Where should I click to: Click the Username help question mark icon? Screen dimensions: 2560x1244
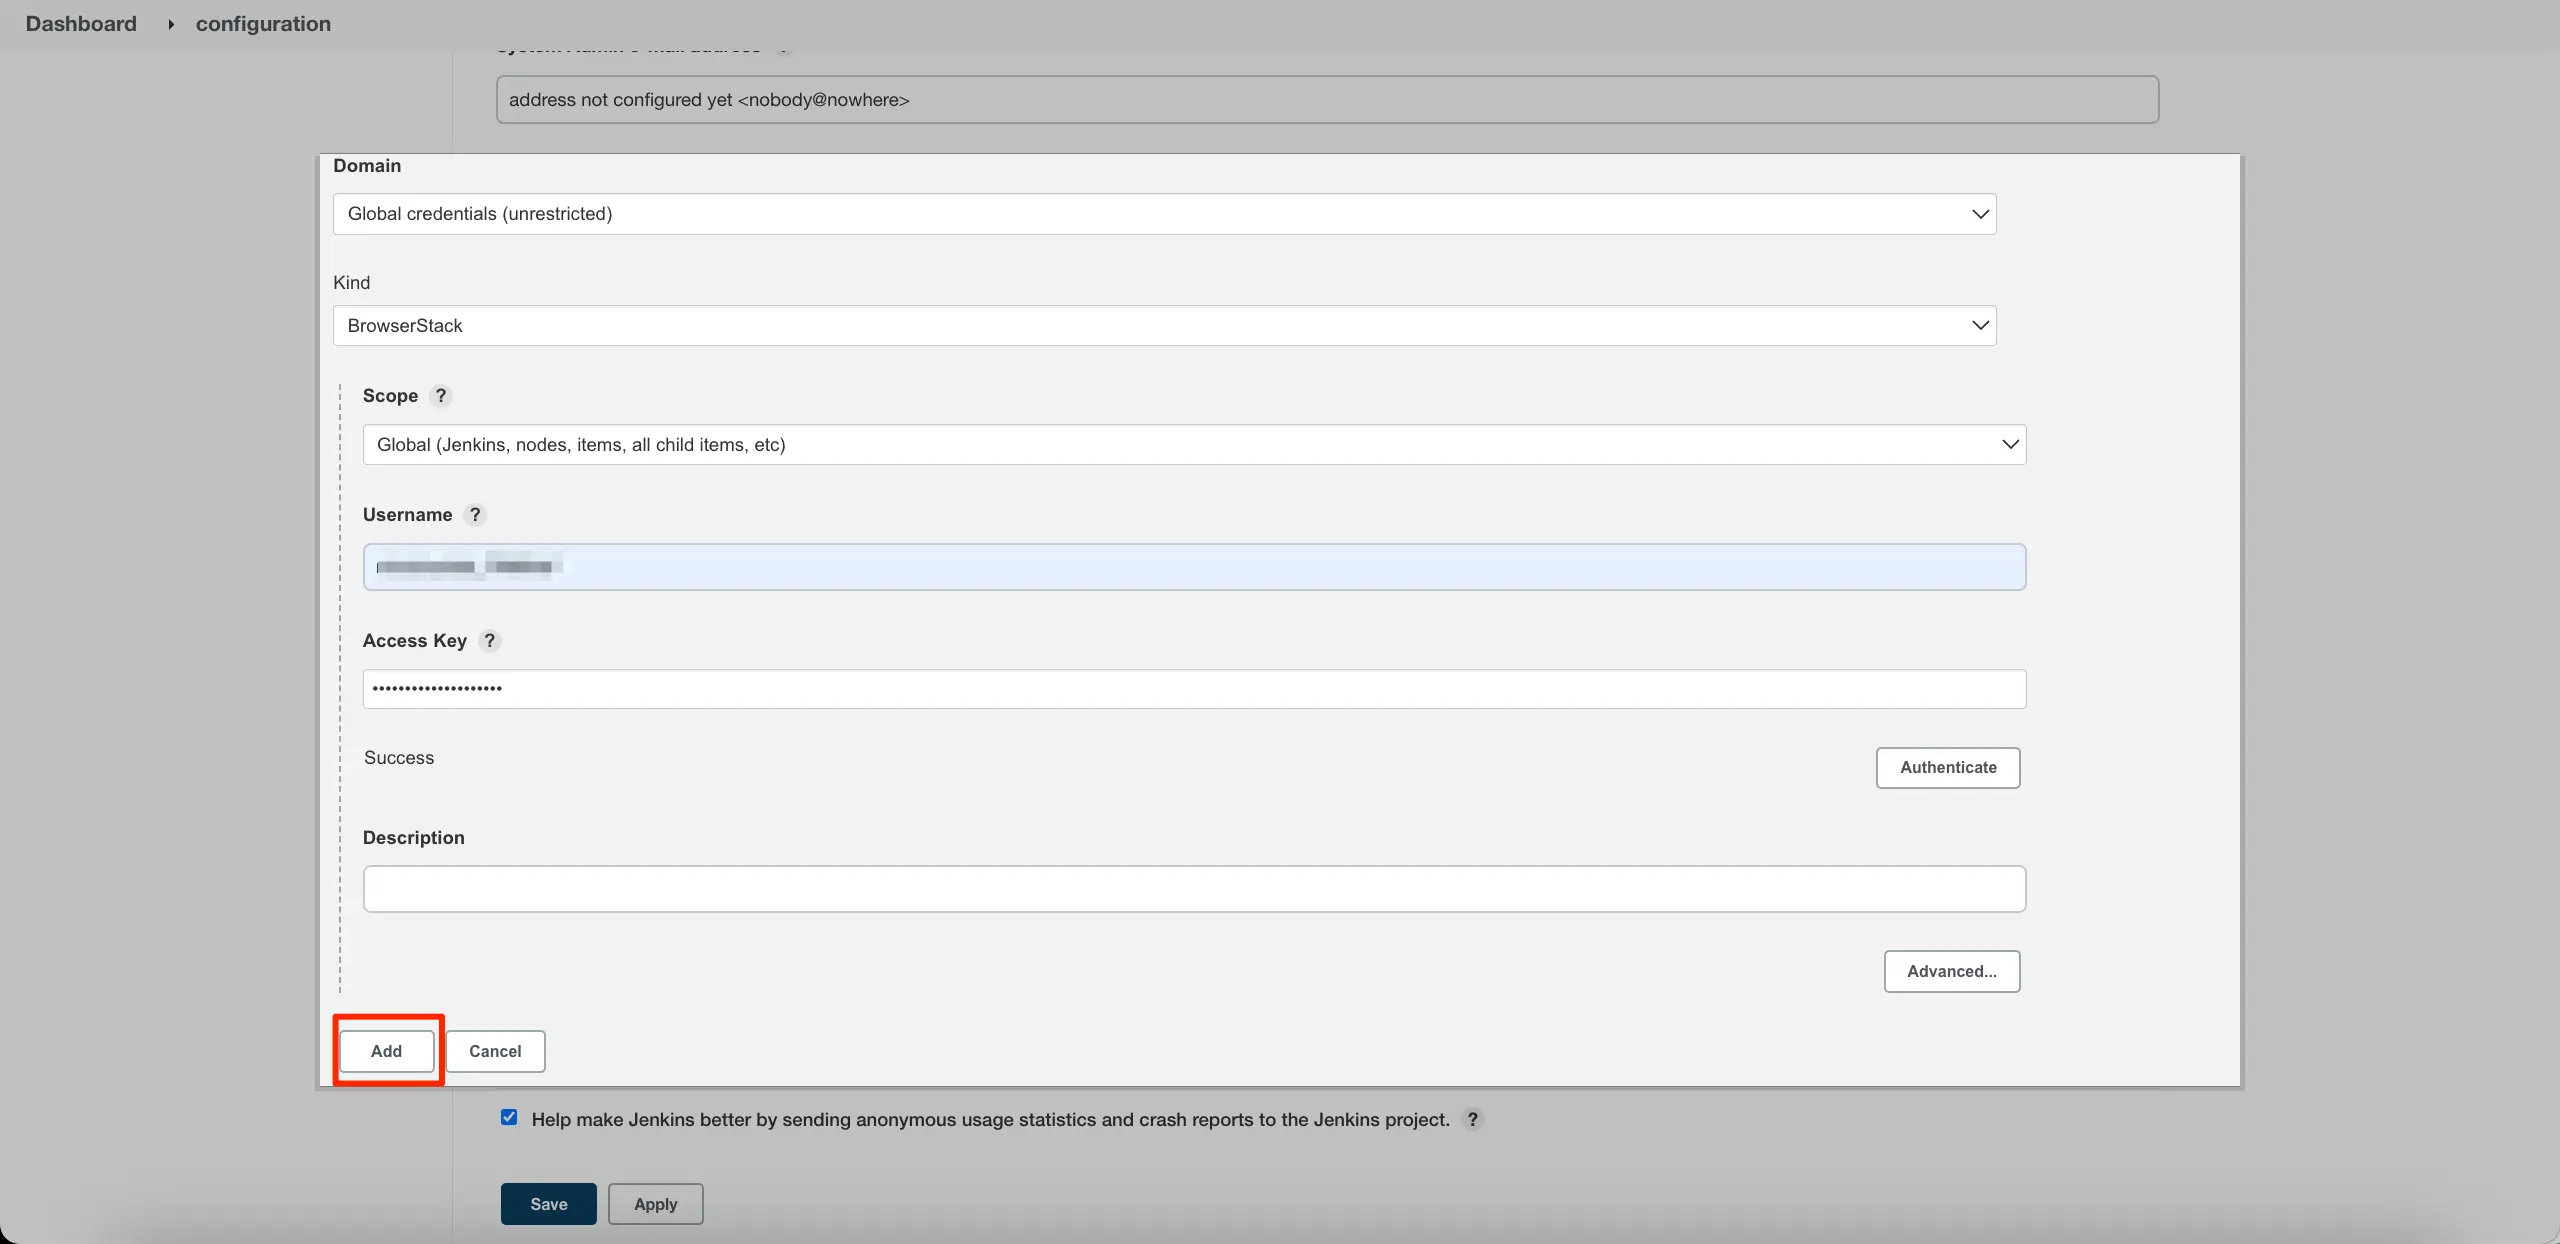475,514
